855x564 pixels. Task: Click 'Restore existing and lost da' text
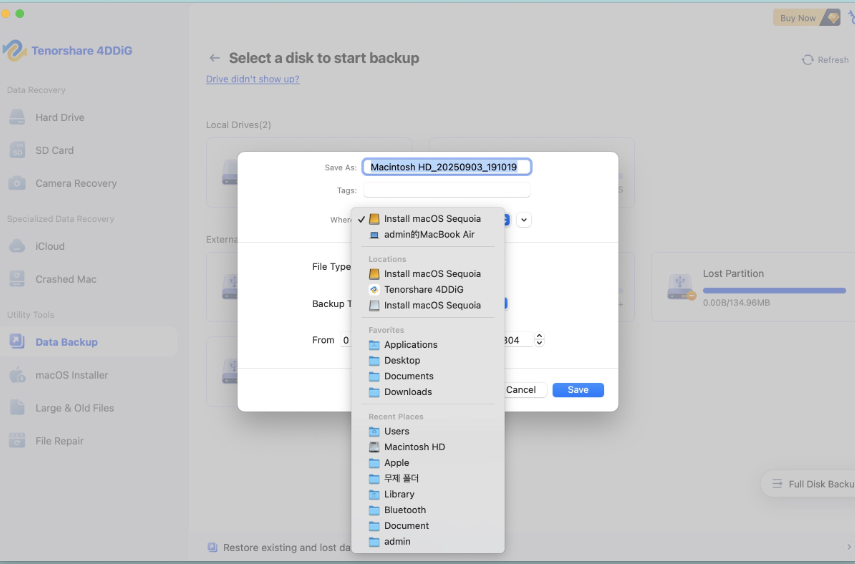coord(286,547)
